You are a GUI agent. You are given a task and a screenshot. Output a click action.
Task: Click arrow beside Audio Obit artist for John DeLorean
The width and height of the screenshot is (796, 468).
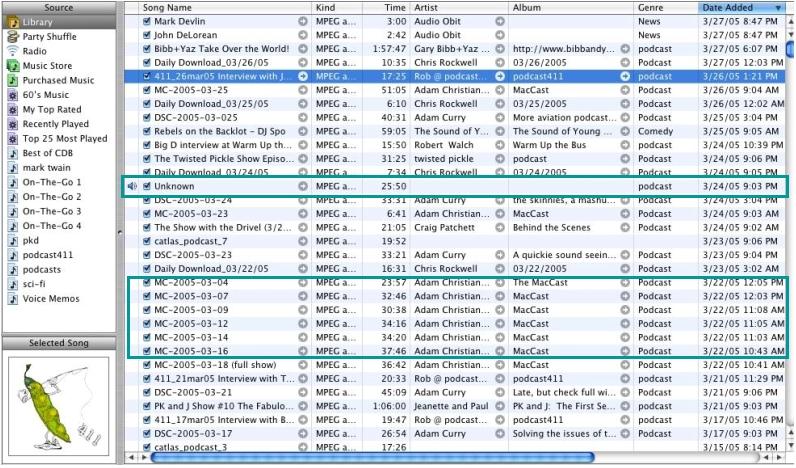[x=500, y=35]
